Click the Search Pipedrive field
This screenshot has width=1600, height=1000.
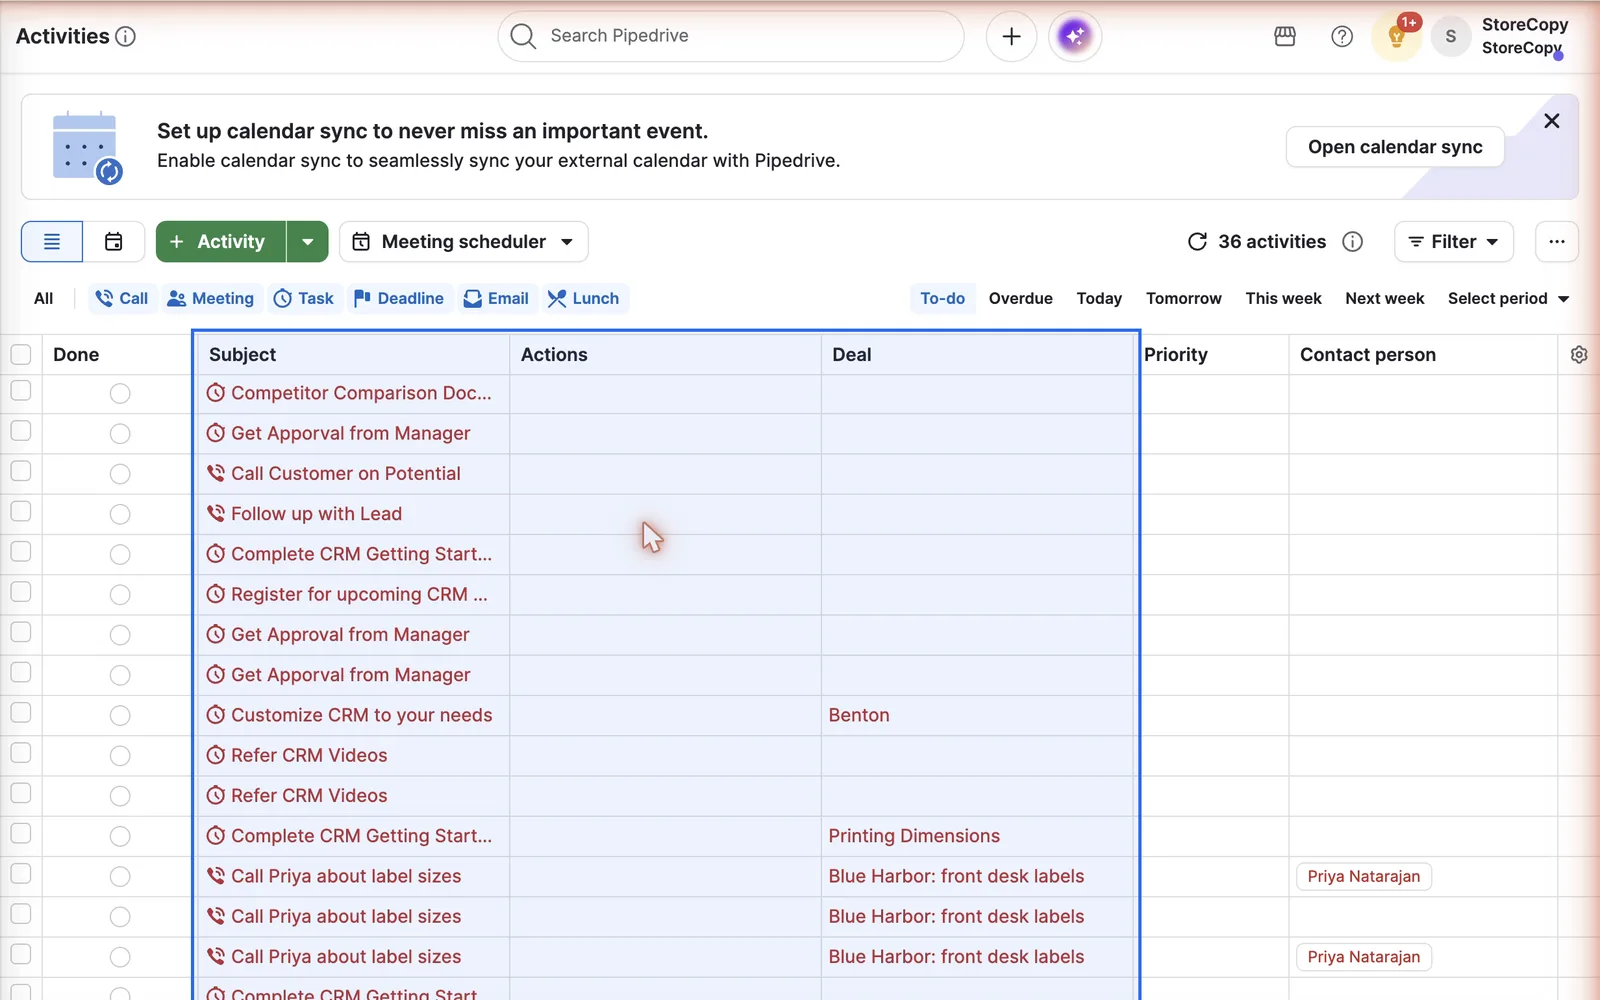click(x=731, y=36)
